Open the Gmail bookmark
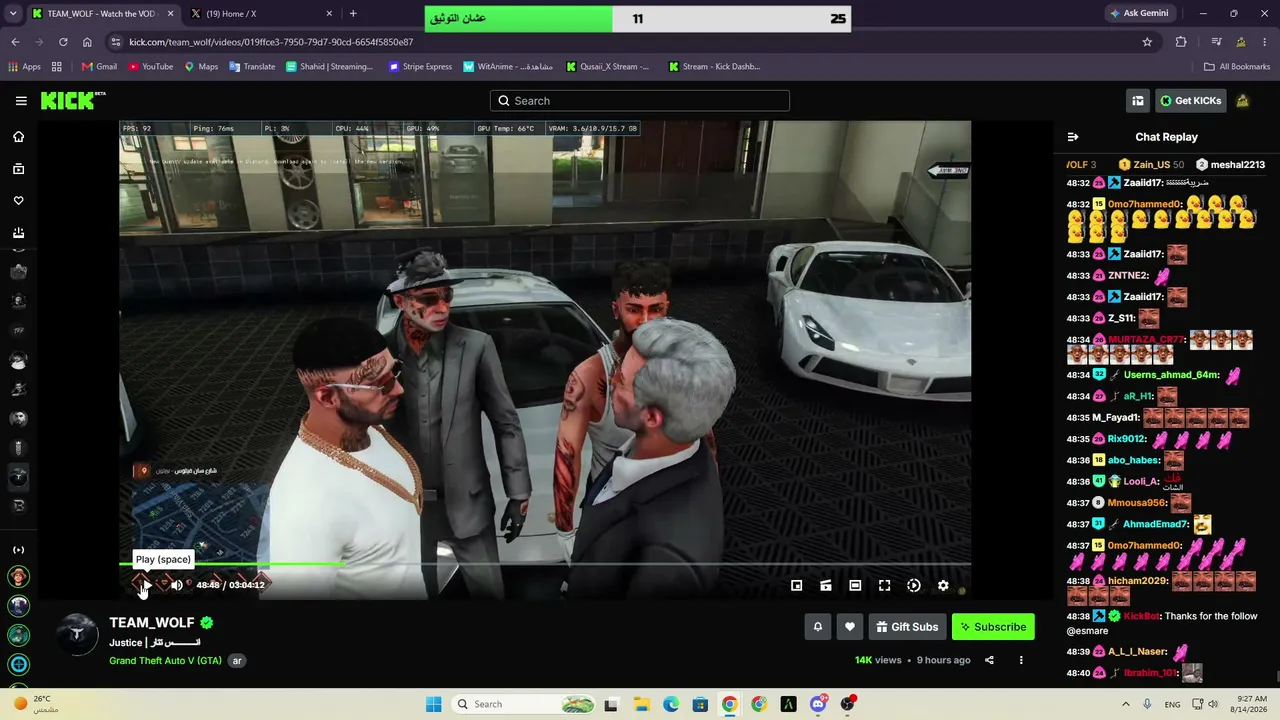This screenshot has height=720, width=1280. pyautogui.click(x=99, y=67)
